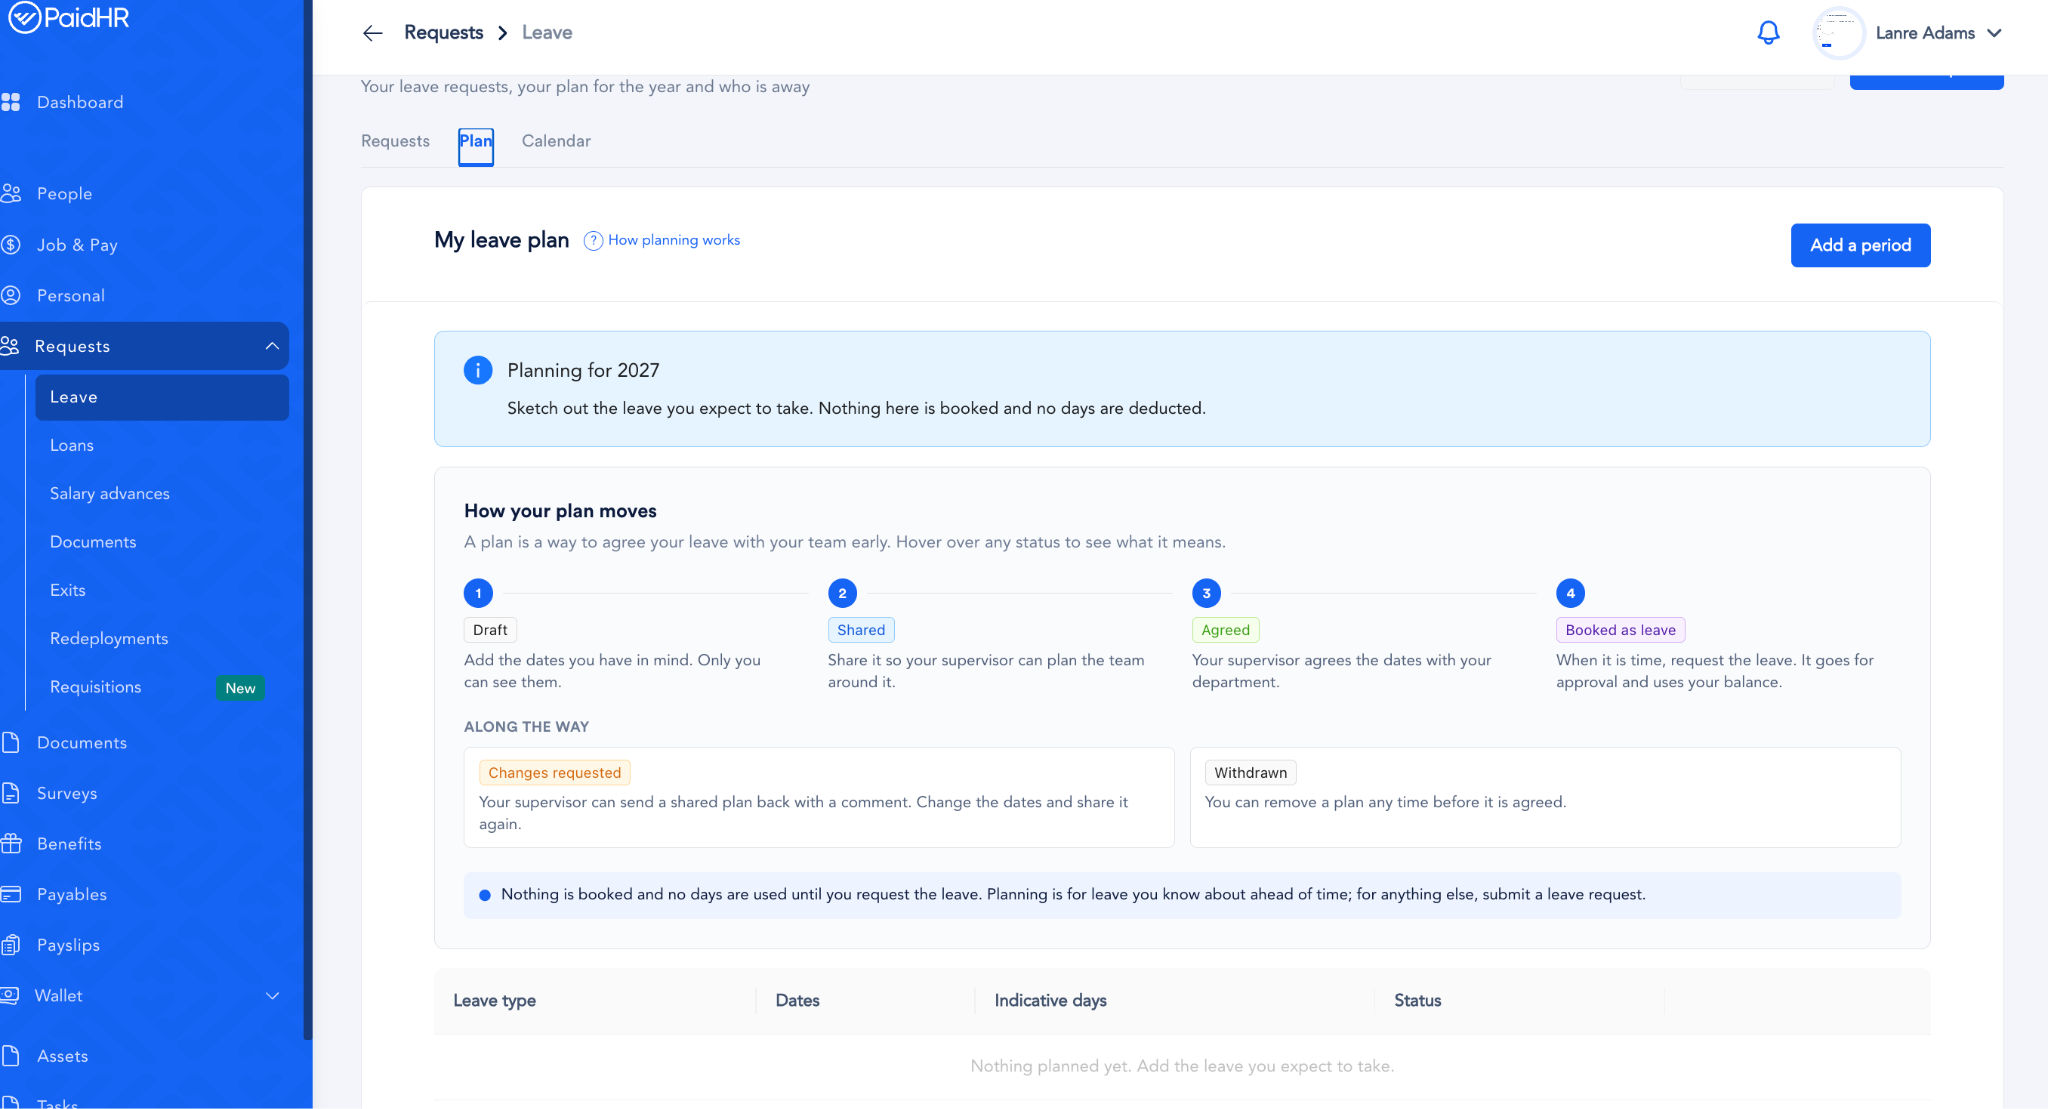Go back with the left arrow

coord(373,33)
